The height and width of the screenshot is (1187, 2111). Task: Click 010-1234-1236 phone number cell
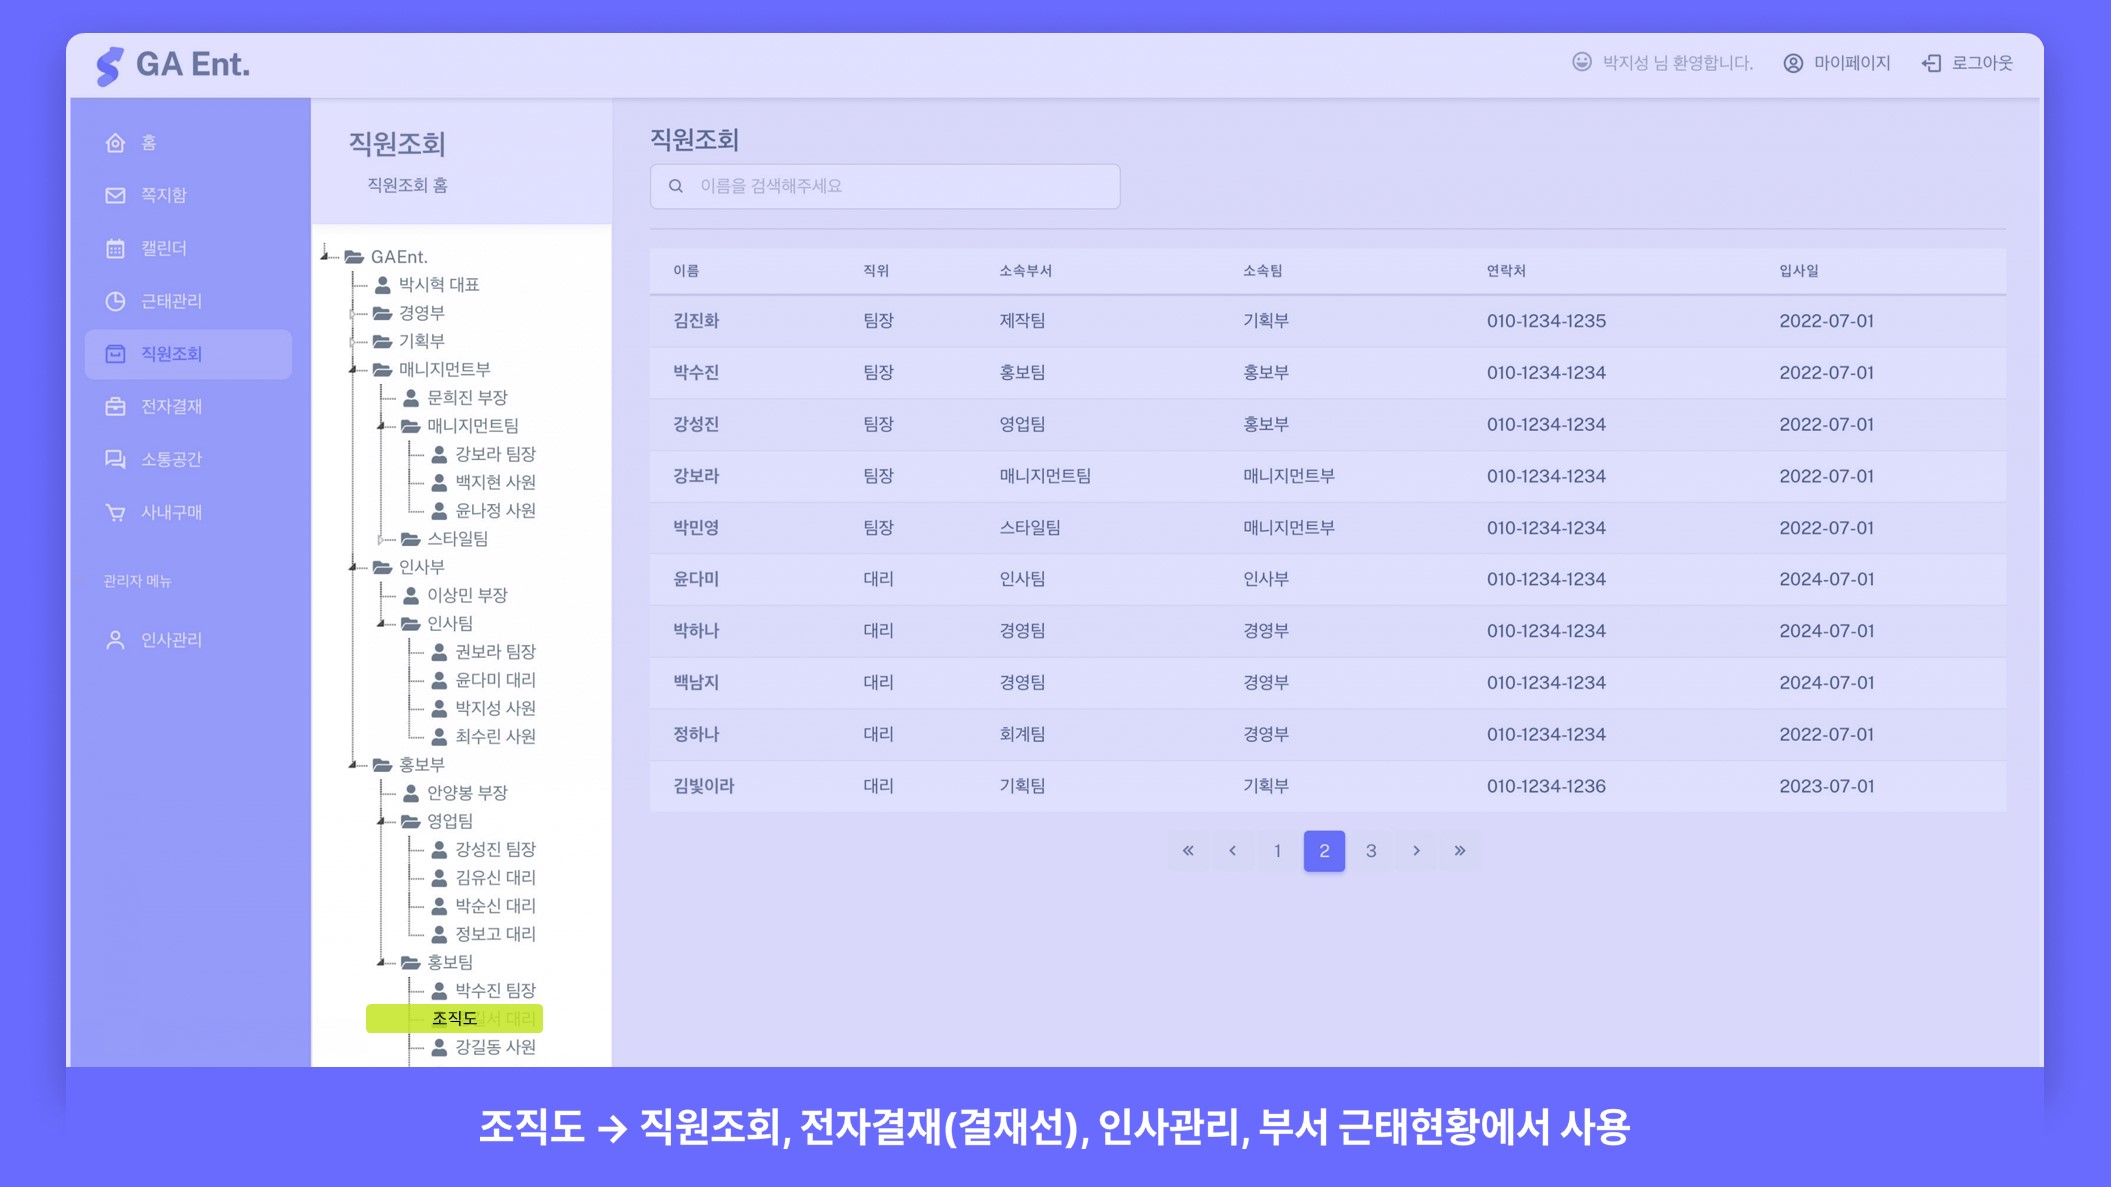coord(1546,786)
